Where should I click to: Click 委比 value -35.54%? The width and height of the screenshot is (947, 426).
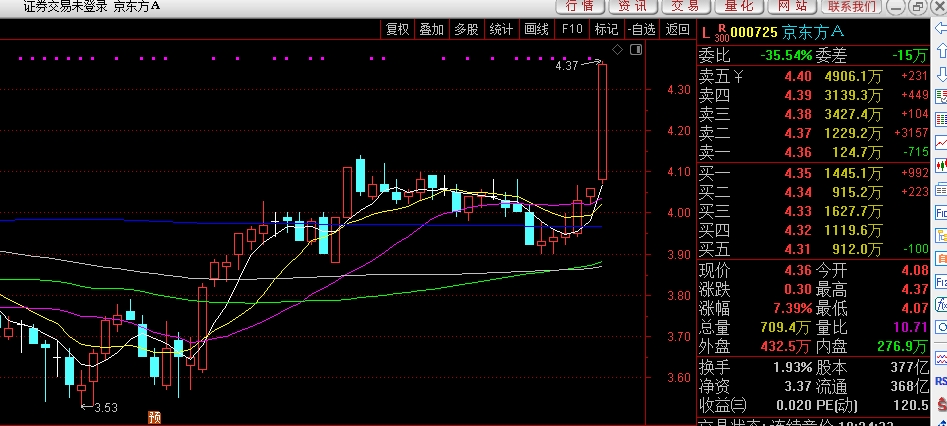(x=786, y=56)
